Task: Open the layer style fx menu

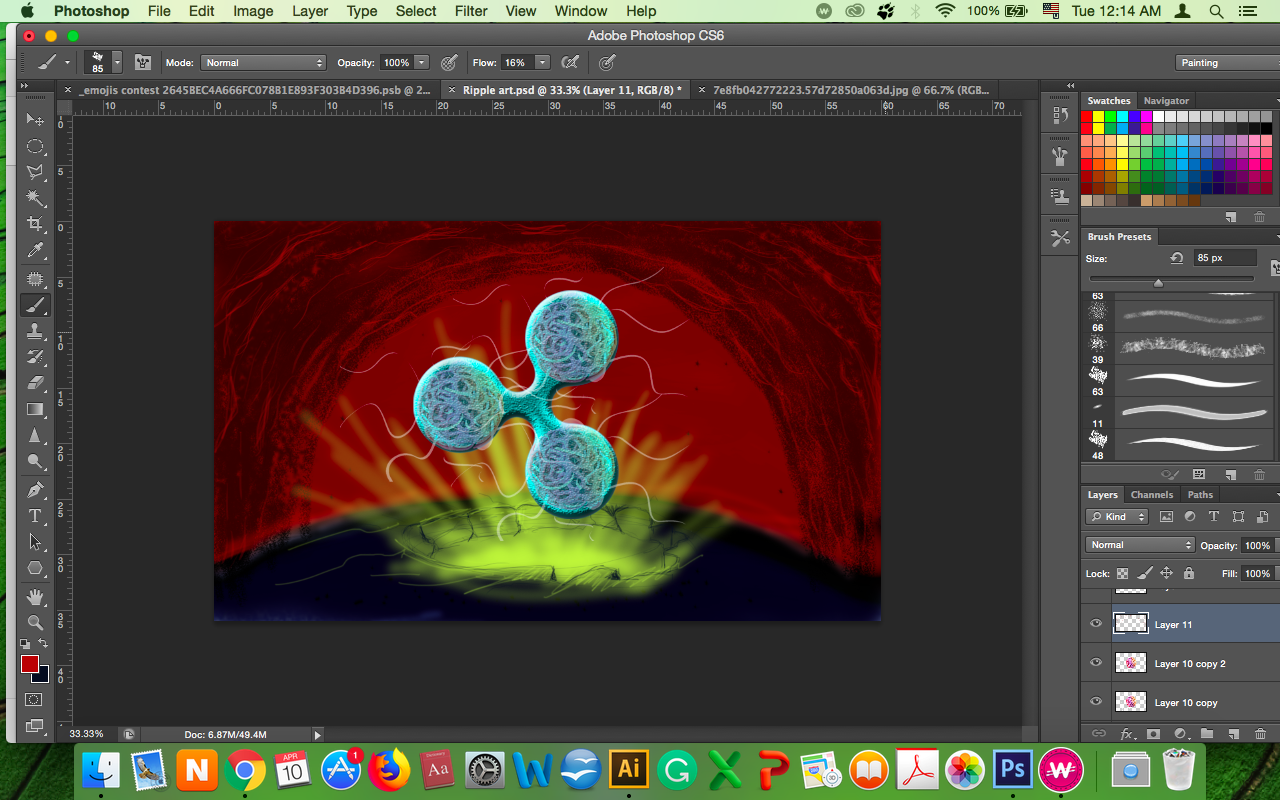Action: click(x=1126, y=733)
